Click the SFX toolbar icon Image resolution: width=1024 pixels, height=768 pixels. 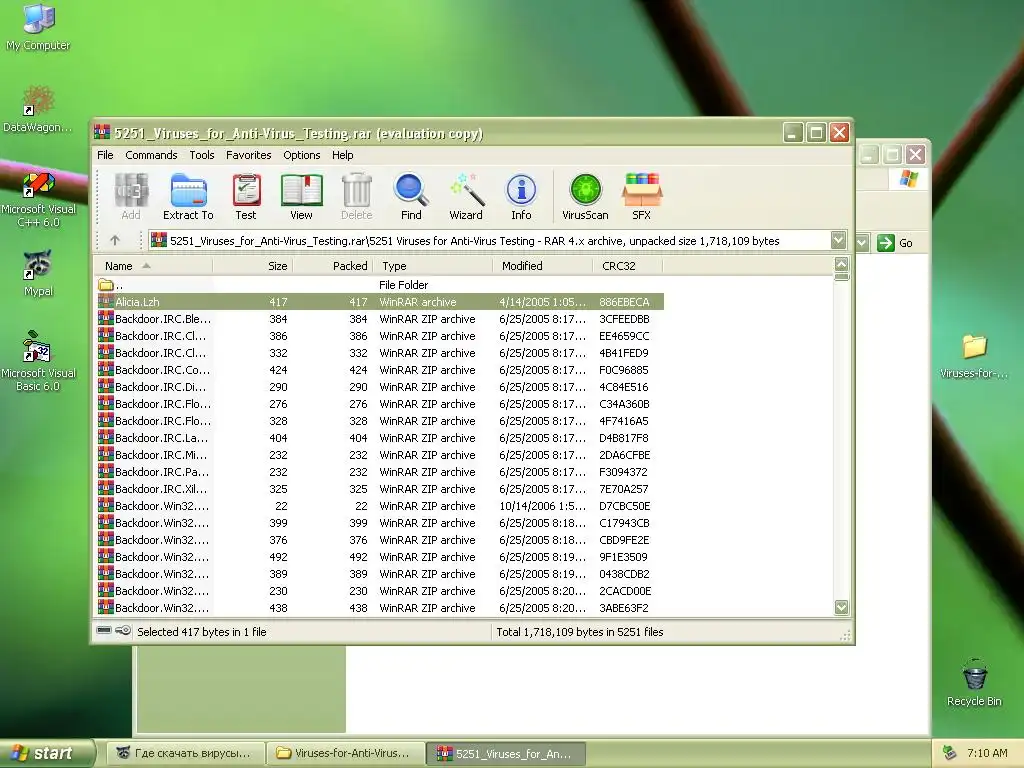coord(641,197)
